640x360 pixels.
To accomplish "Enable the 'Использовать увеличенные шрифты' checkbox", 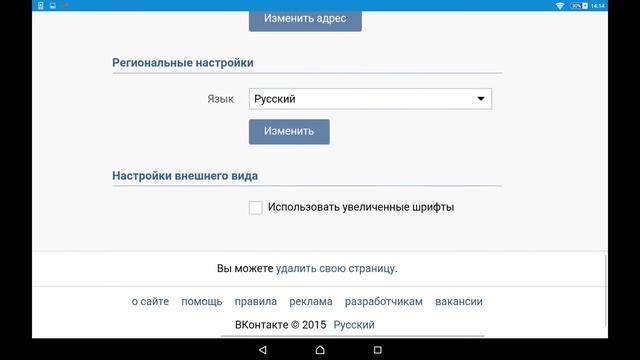I will 256,207.
